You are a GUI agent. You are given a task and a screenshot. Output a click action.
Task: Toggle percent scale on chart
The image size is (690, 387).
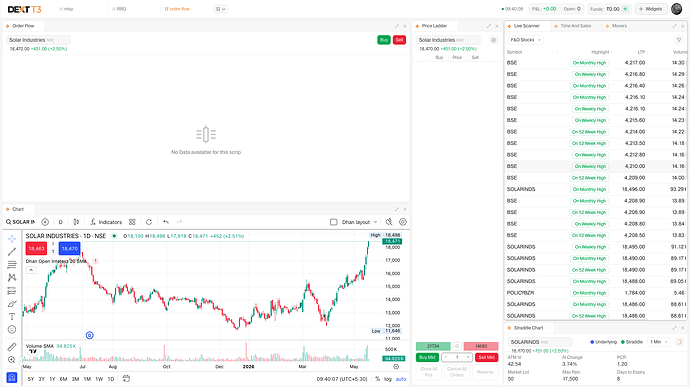pyautogui.click(x=378, y=379)
